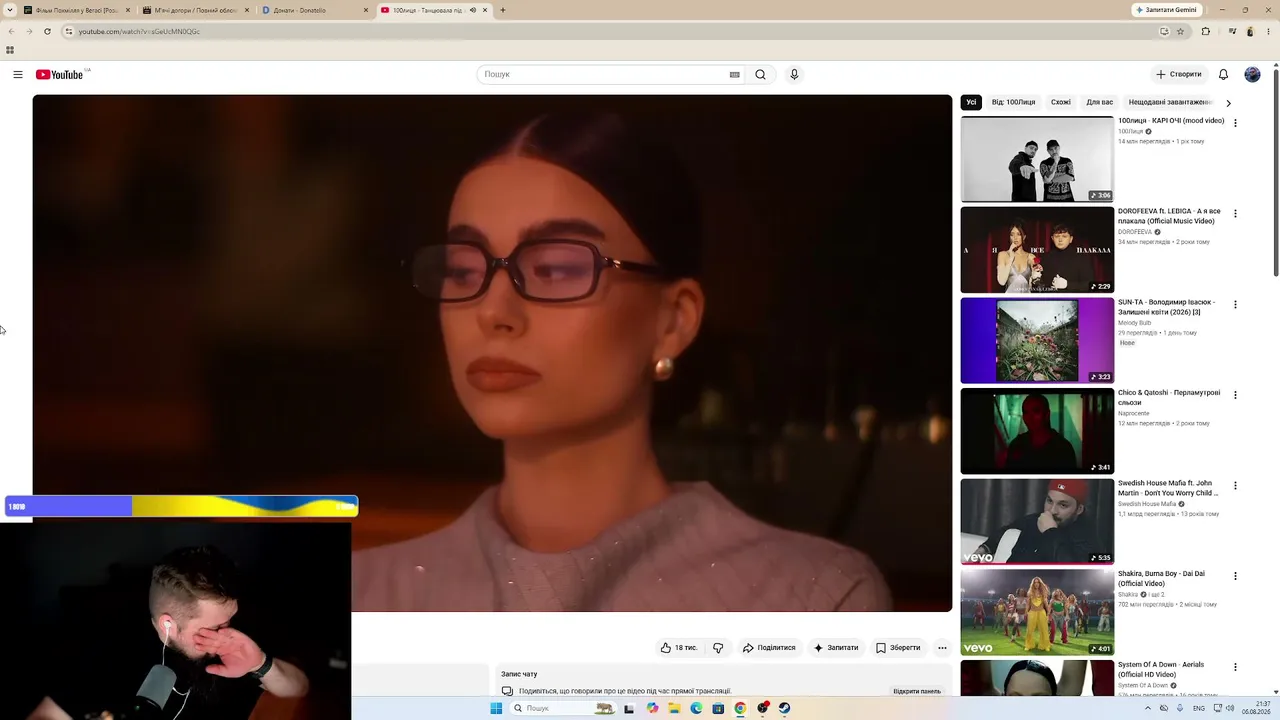The height and width of the screenshot is (720, 1280).
Task: Select the Усі filter chip
Action: (971, 102)
